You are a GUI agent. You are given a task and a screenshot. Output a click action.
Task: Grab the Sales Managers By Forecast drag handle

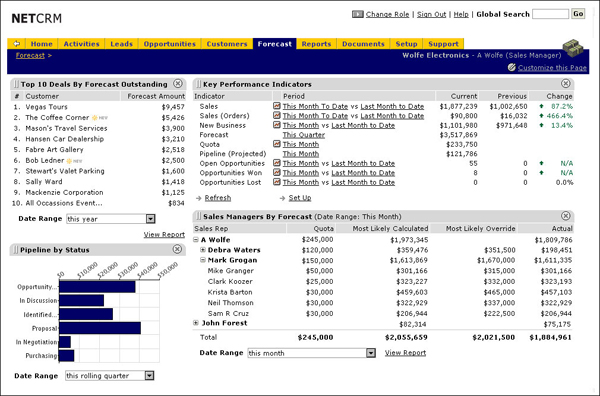click(x=198, y=216)
